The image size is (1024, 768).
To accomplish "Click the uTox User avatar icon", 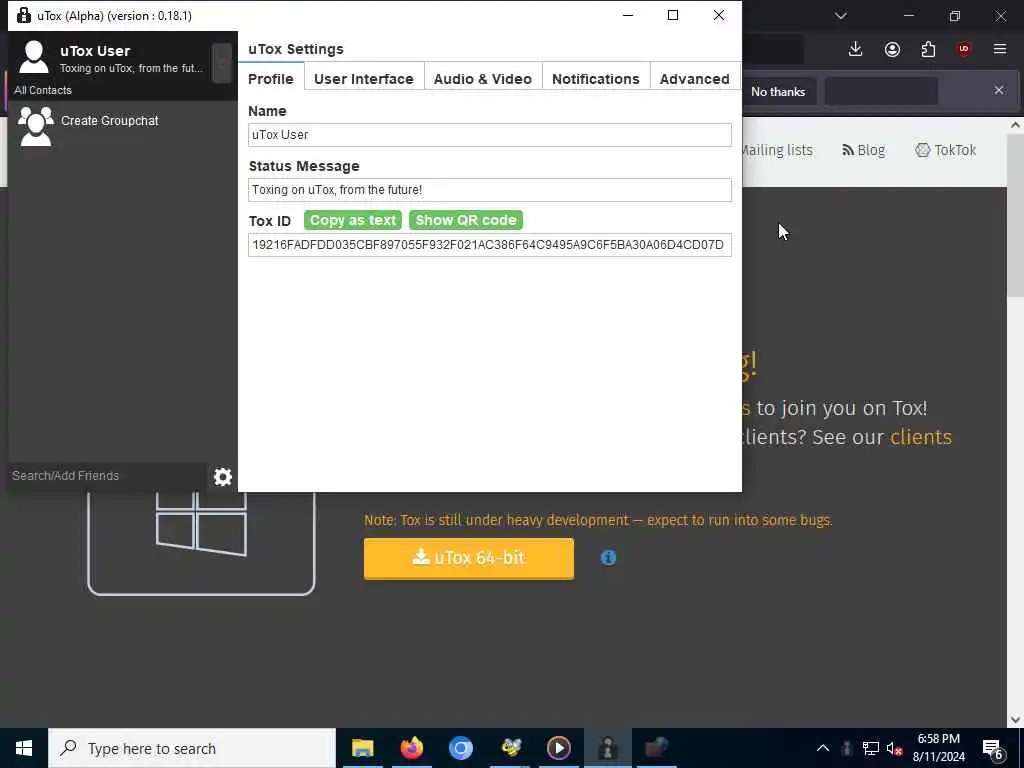I will tap(34, 57).
